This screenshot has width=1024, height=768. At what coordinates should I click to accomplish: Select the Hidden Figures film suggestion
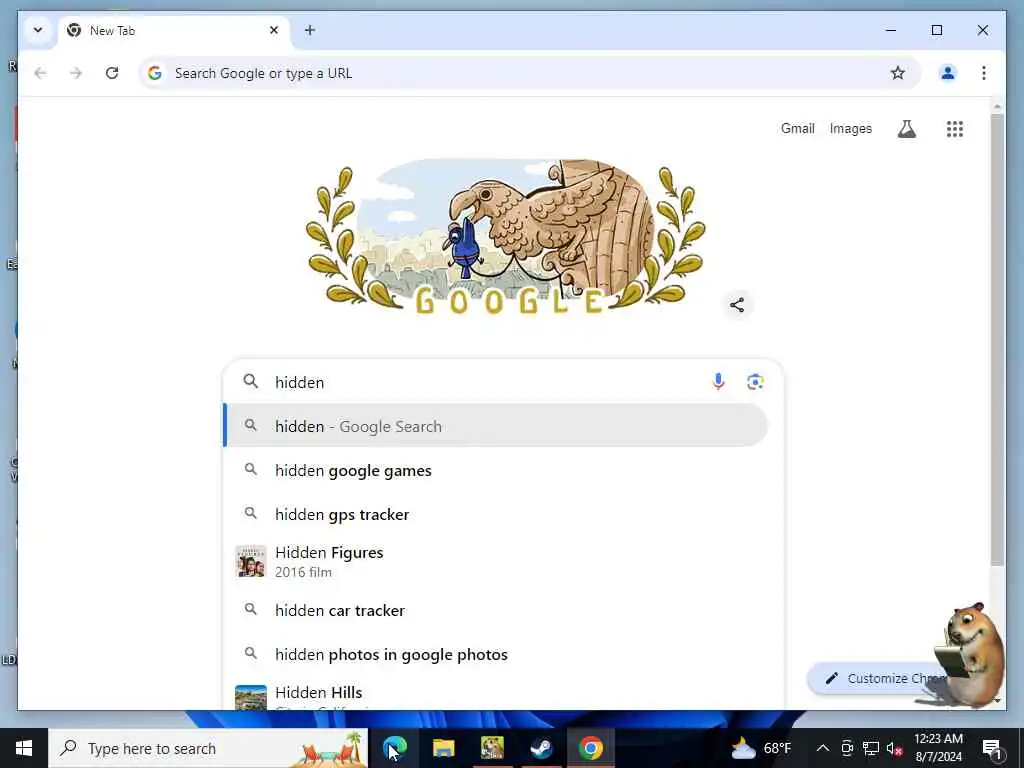pos(496,562)
